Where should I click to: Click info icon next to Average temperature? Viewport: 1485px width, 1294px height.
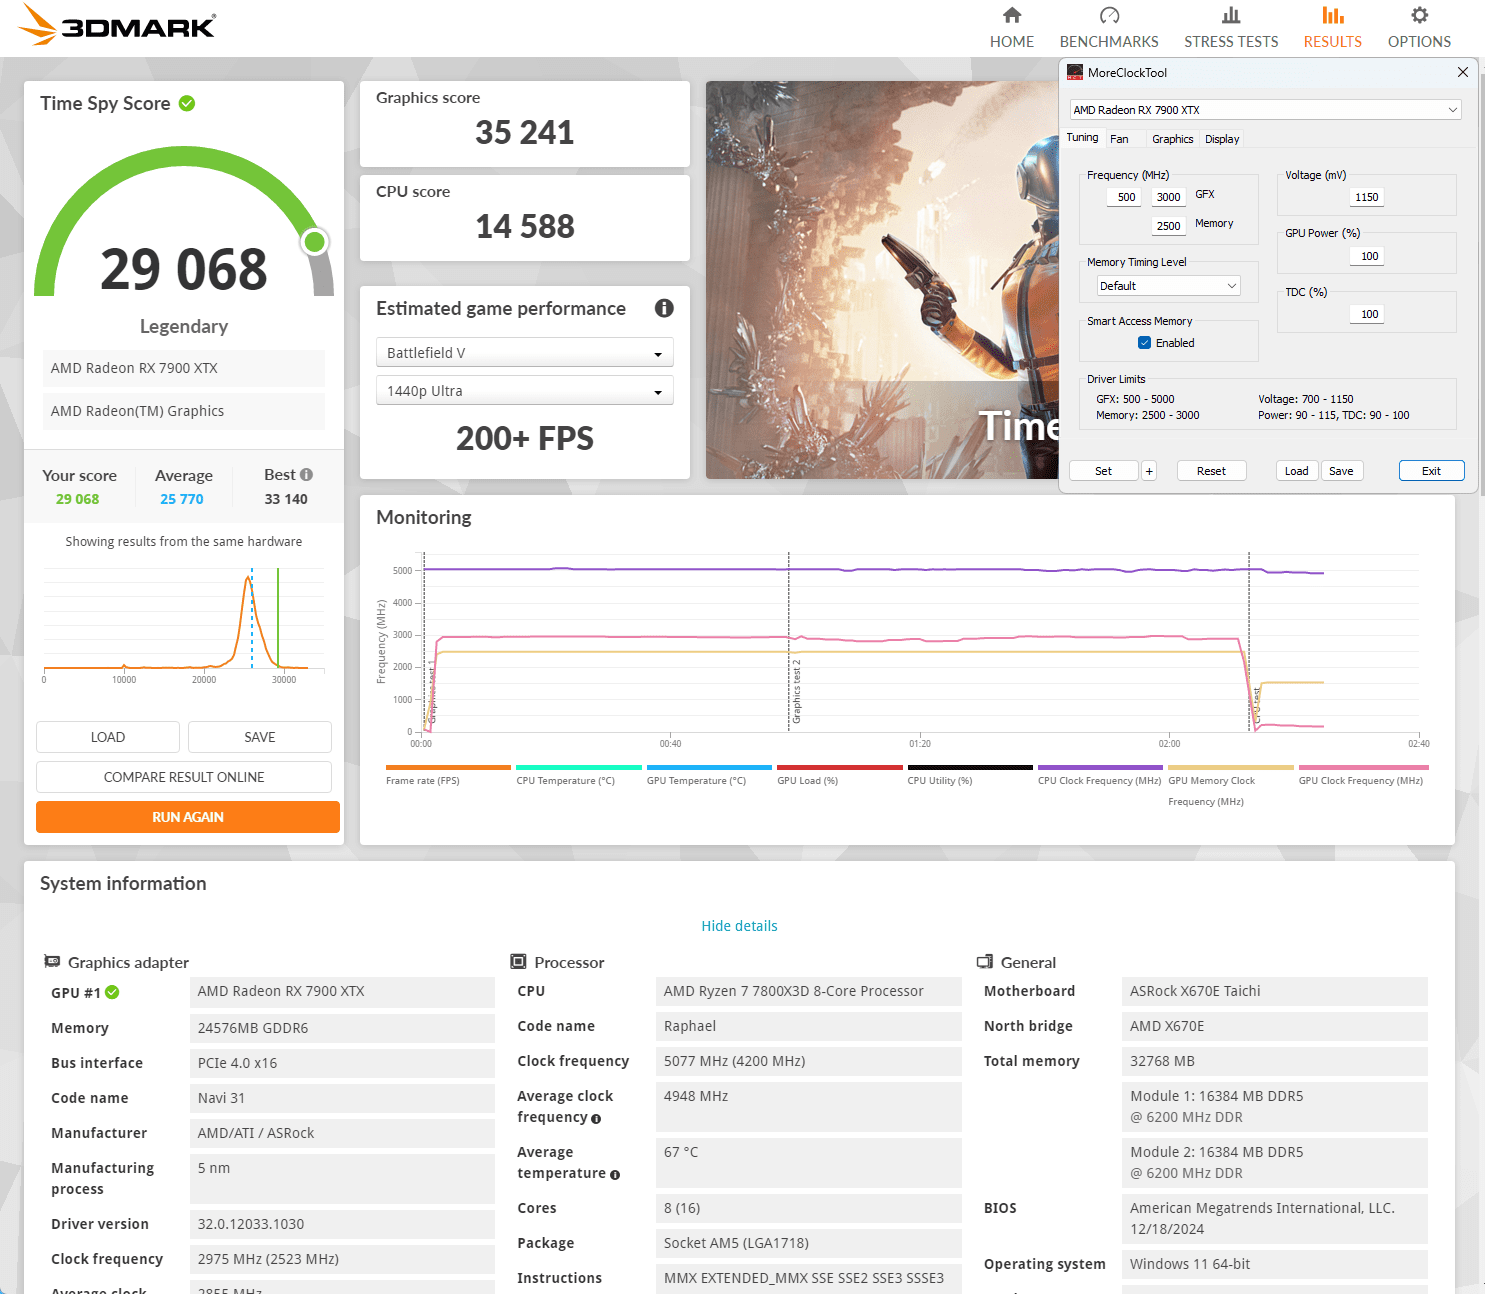tap(615, 1175)
